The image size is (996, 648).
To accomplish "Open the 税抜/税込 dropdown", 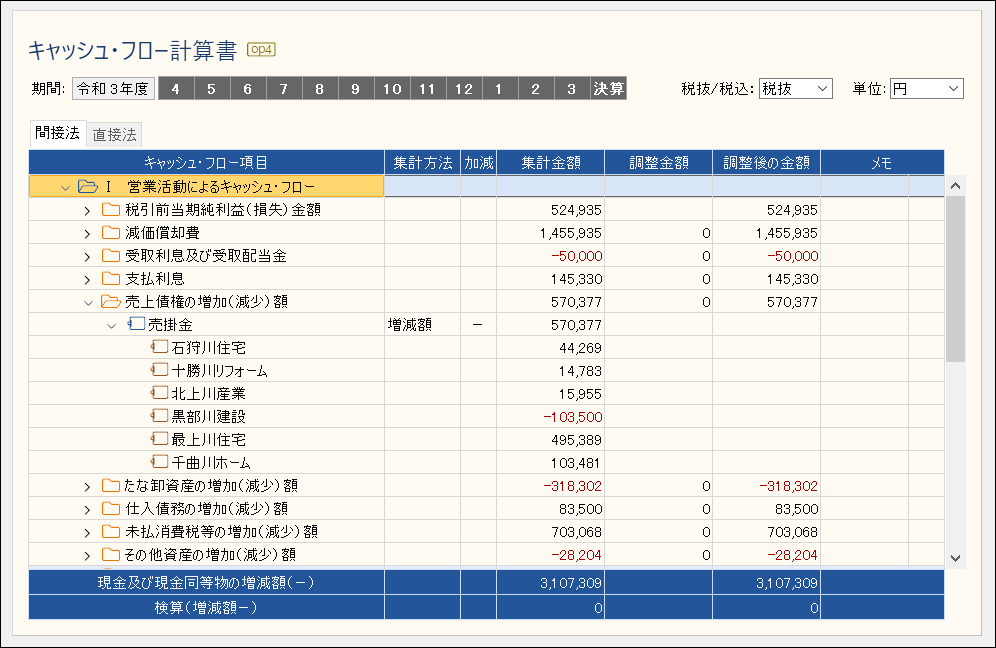I will (795, 89).
